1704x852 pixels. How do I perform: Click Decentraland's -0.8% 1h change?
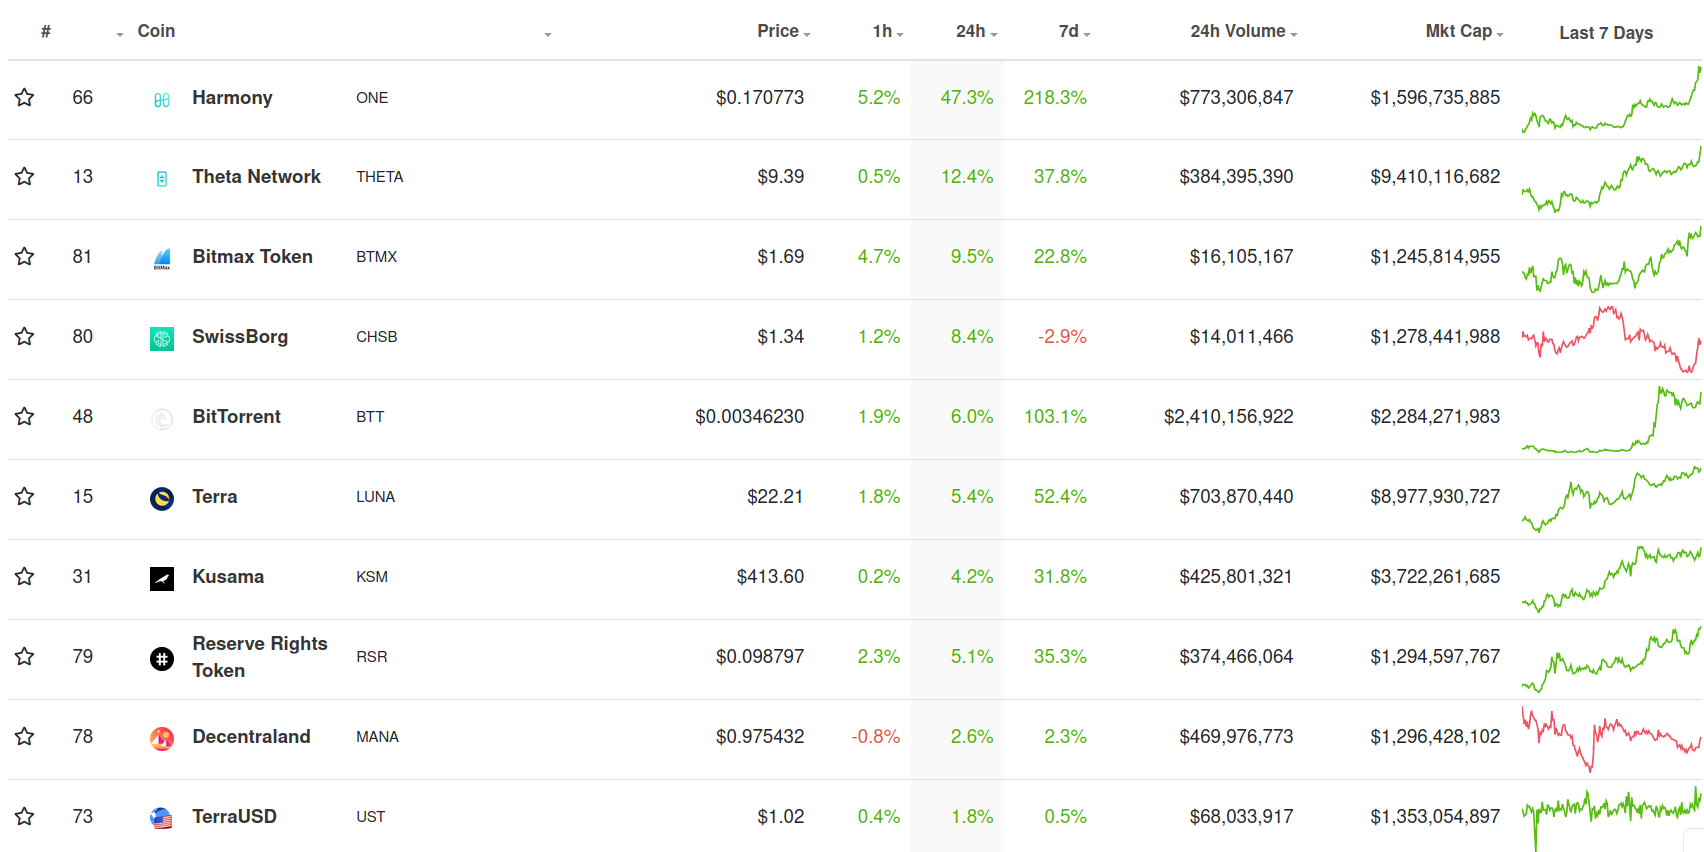(876, 736)
